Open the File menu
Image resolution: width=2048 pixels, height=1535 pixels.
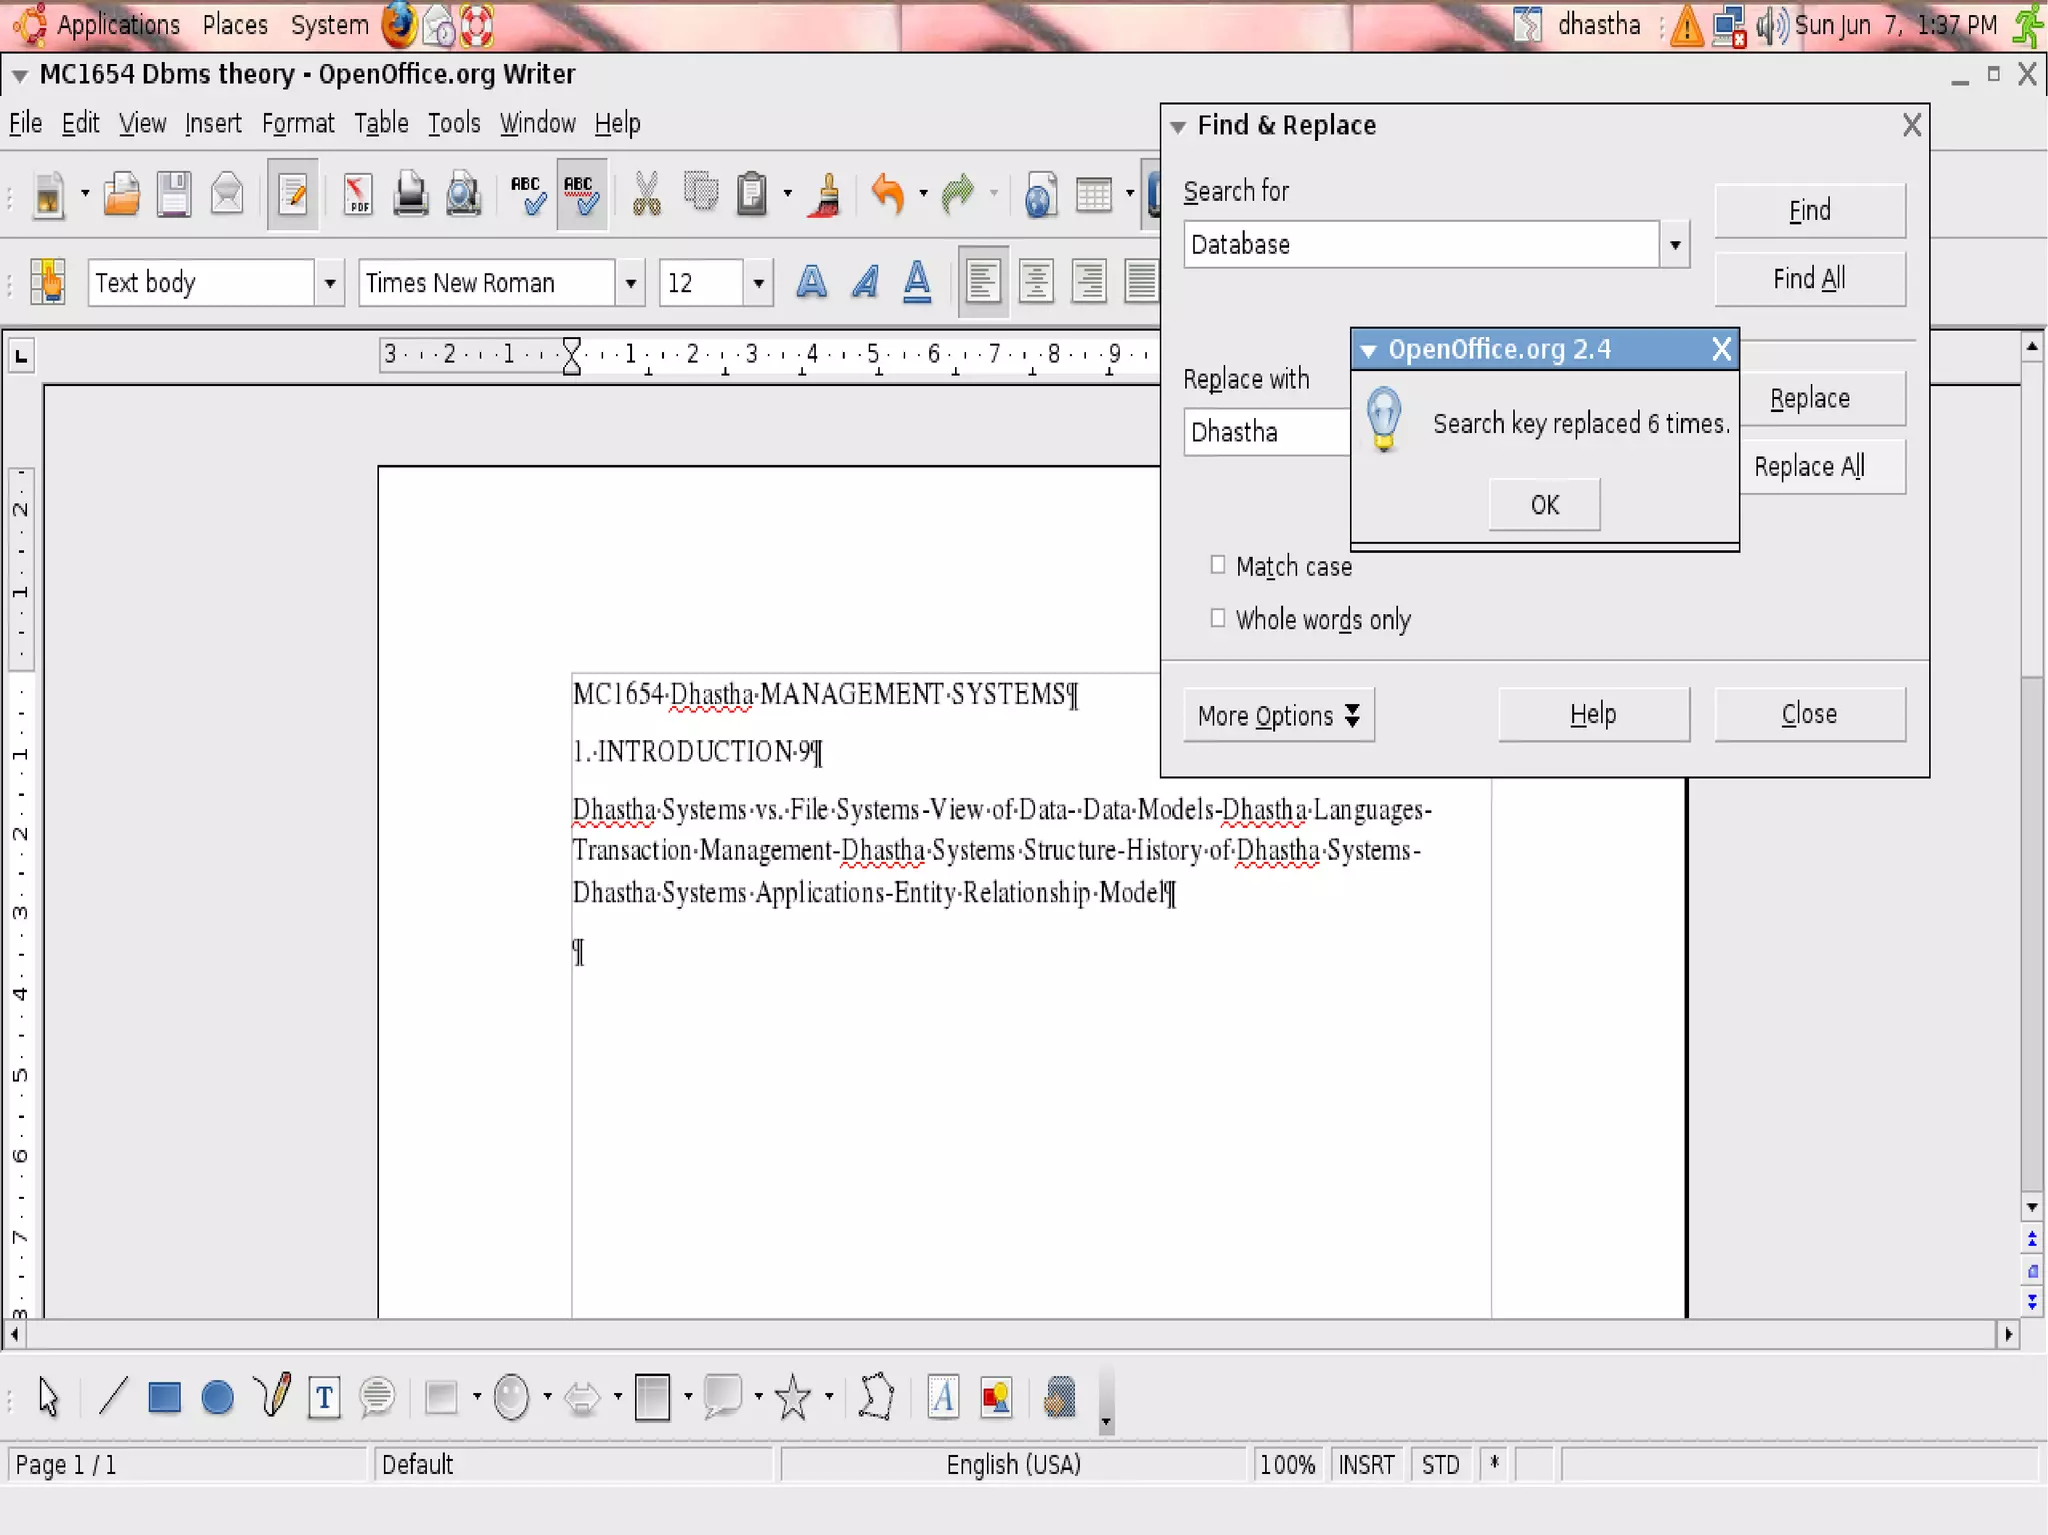point(25,124)
